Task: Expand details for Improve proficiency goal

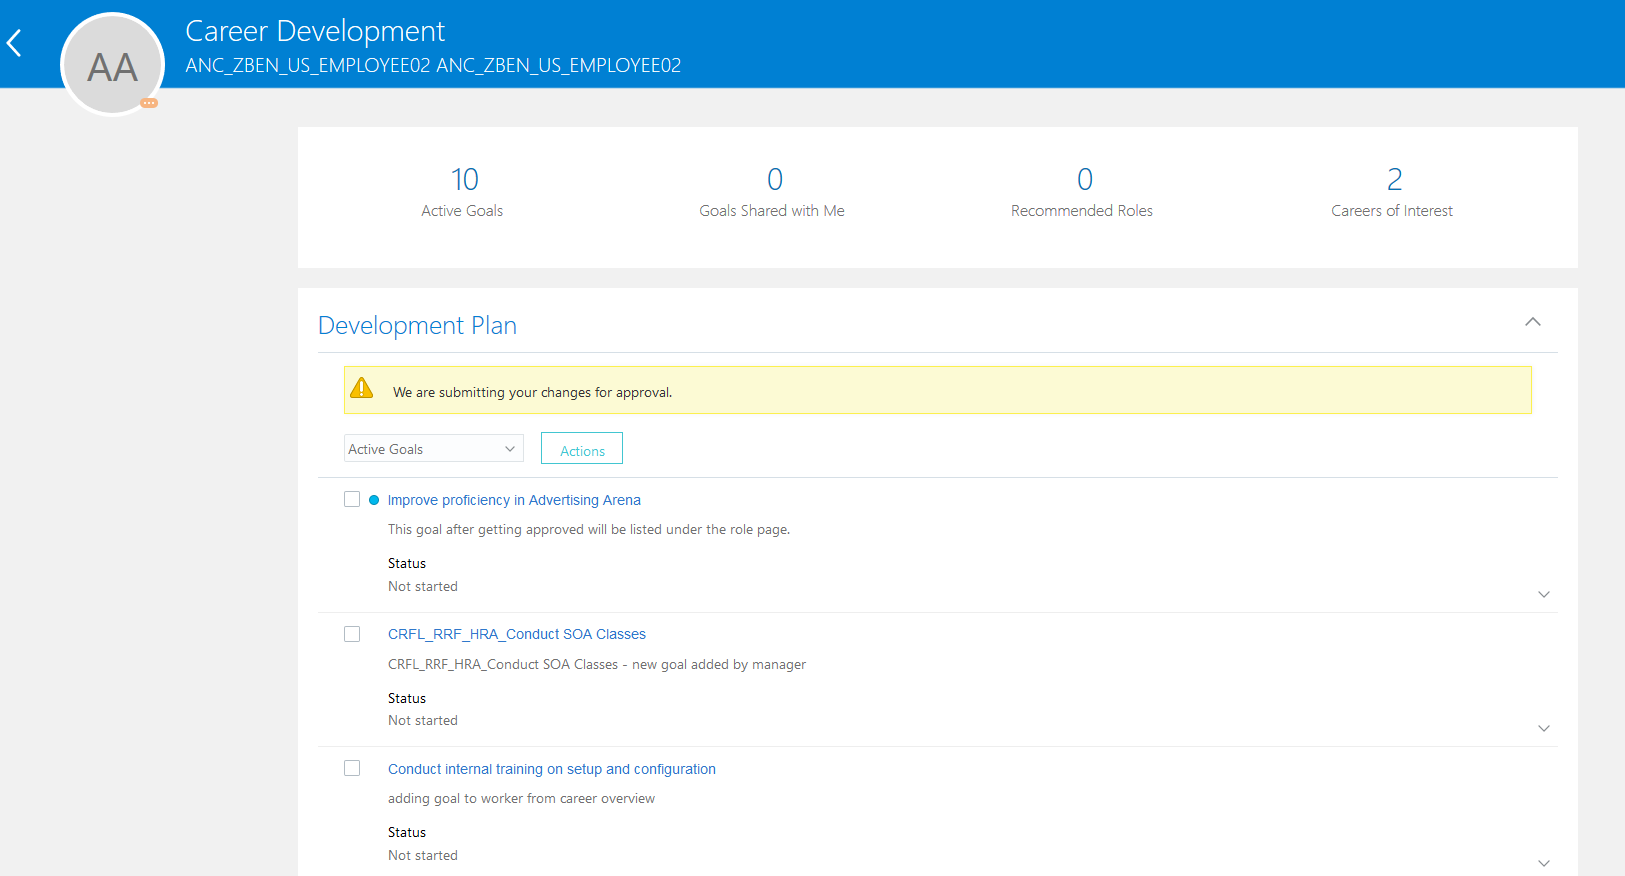Action: tap(1543, 594)
